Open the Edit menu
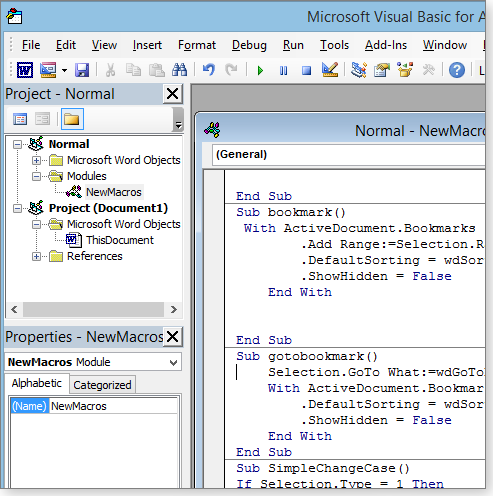The image size is (493, 496). tap(66, 45)
